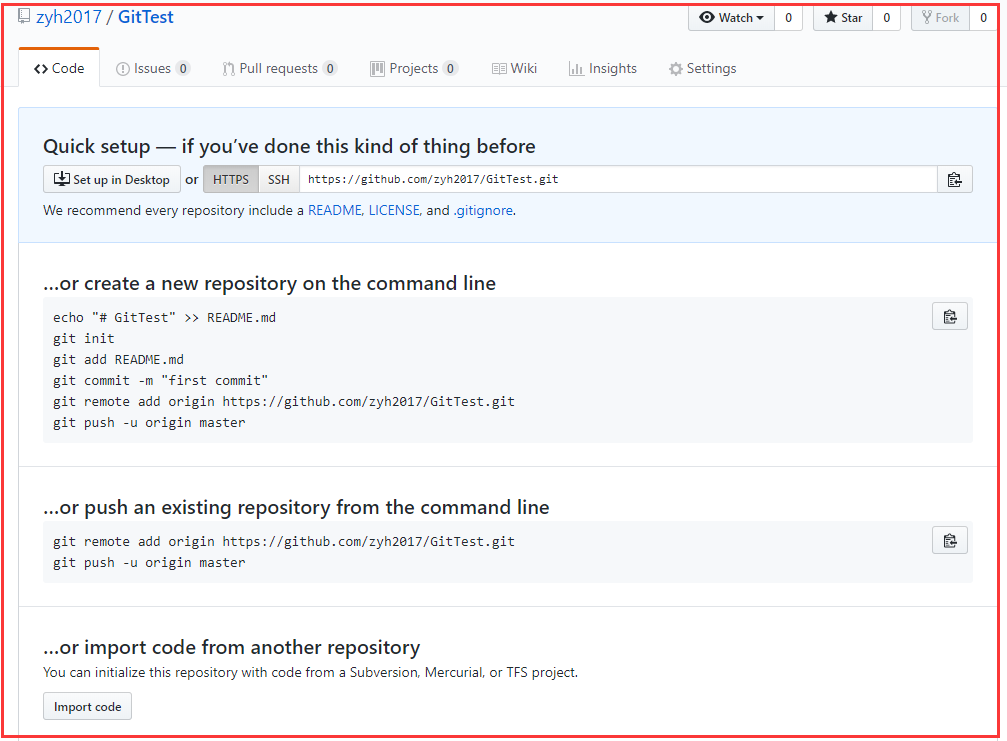1007x741 pixels.
Task: Select the SSH clone protocol
Action: (x=279, y=179)
